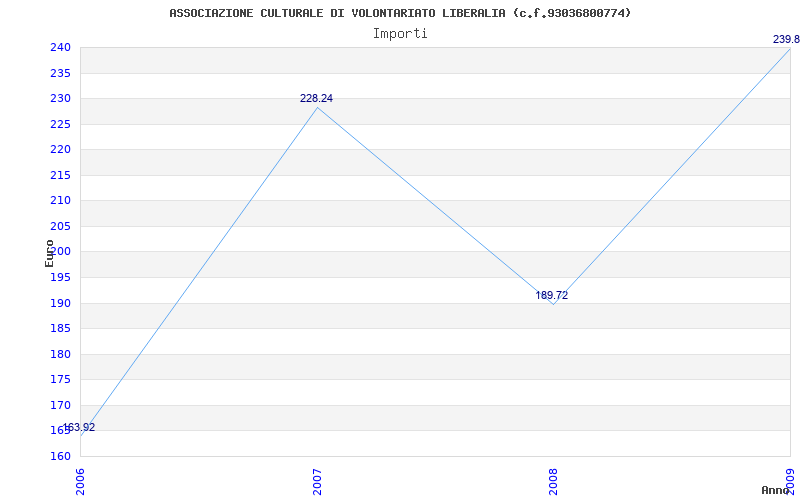Image resolution: width=800 pixels, height=500 pixels.
Task: Select the 239.8 data point label
Action: (x=786, y=39)
